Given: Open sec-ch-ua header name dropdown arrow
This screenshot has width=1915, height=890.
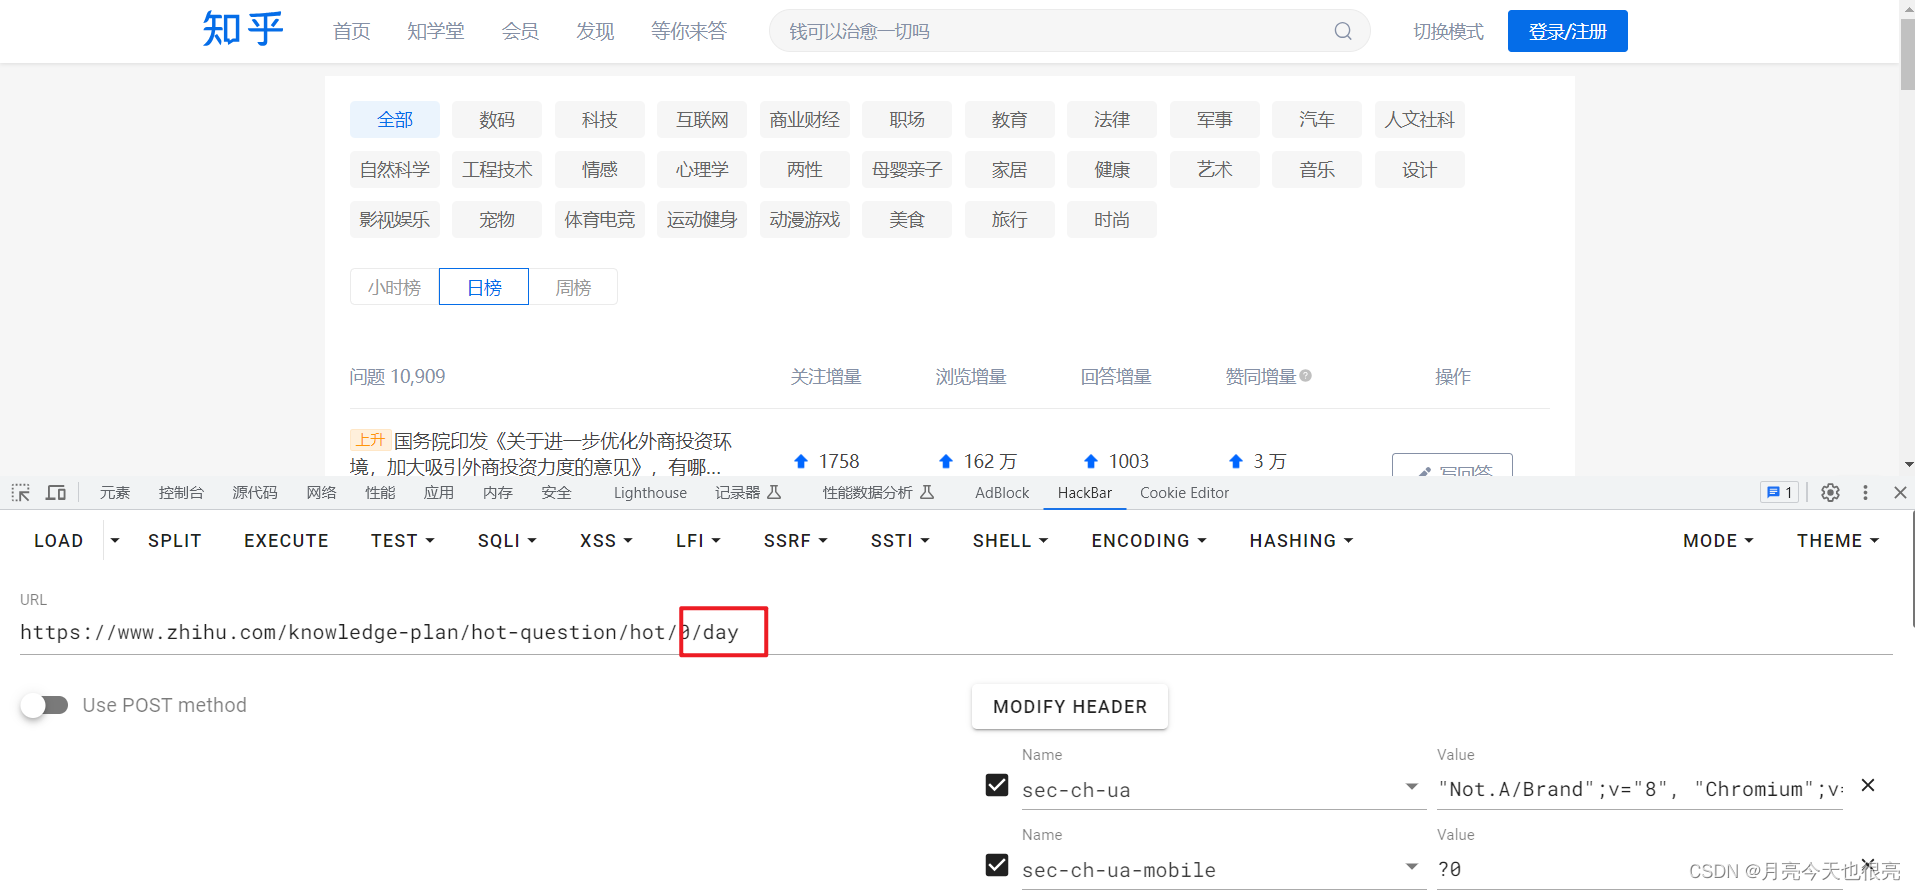Looking at the screenshot, I should pos(1411,787).
